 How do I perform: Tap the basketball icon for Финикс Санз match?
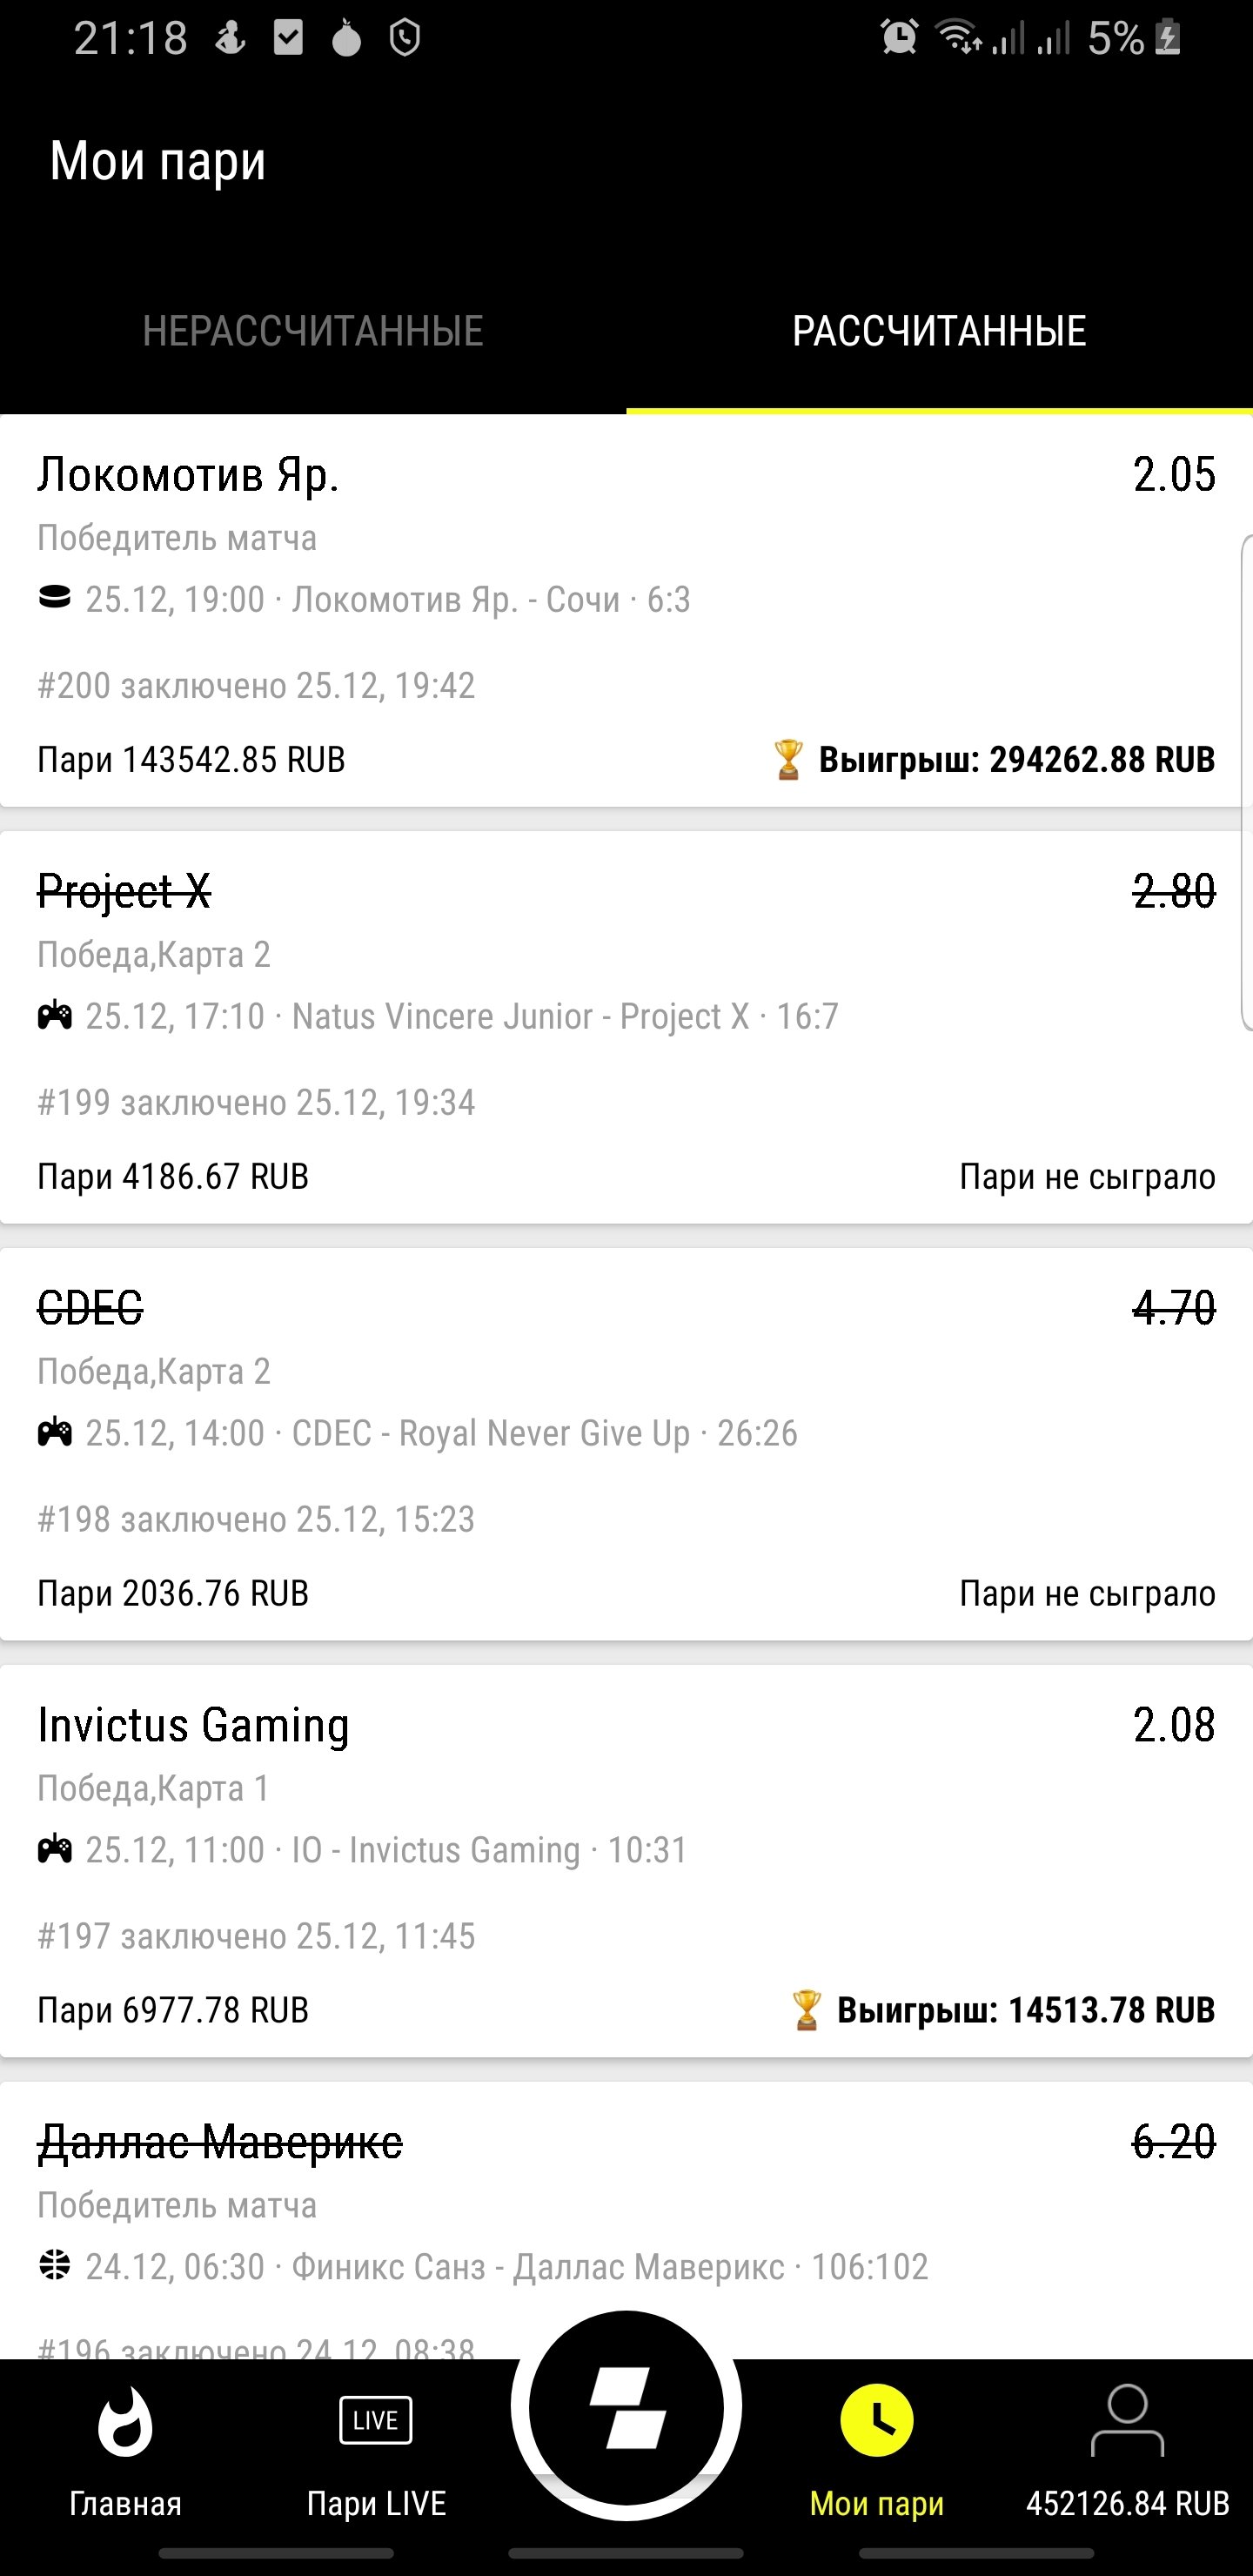(55, 2265)
